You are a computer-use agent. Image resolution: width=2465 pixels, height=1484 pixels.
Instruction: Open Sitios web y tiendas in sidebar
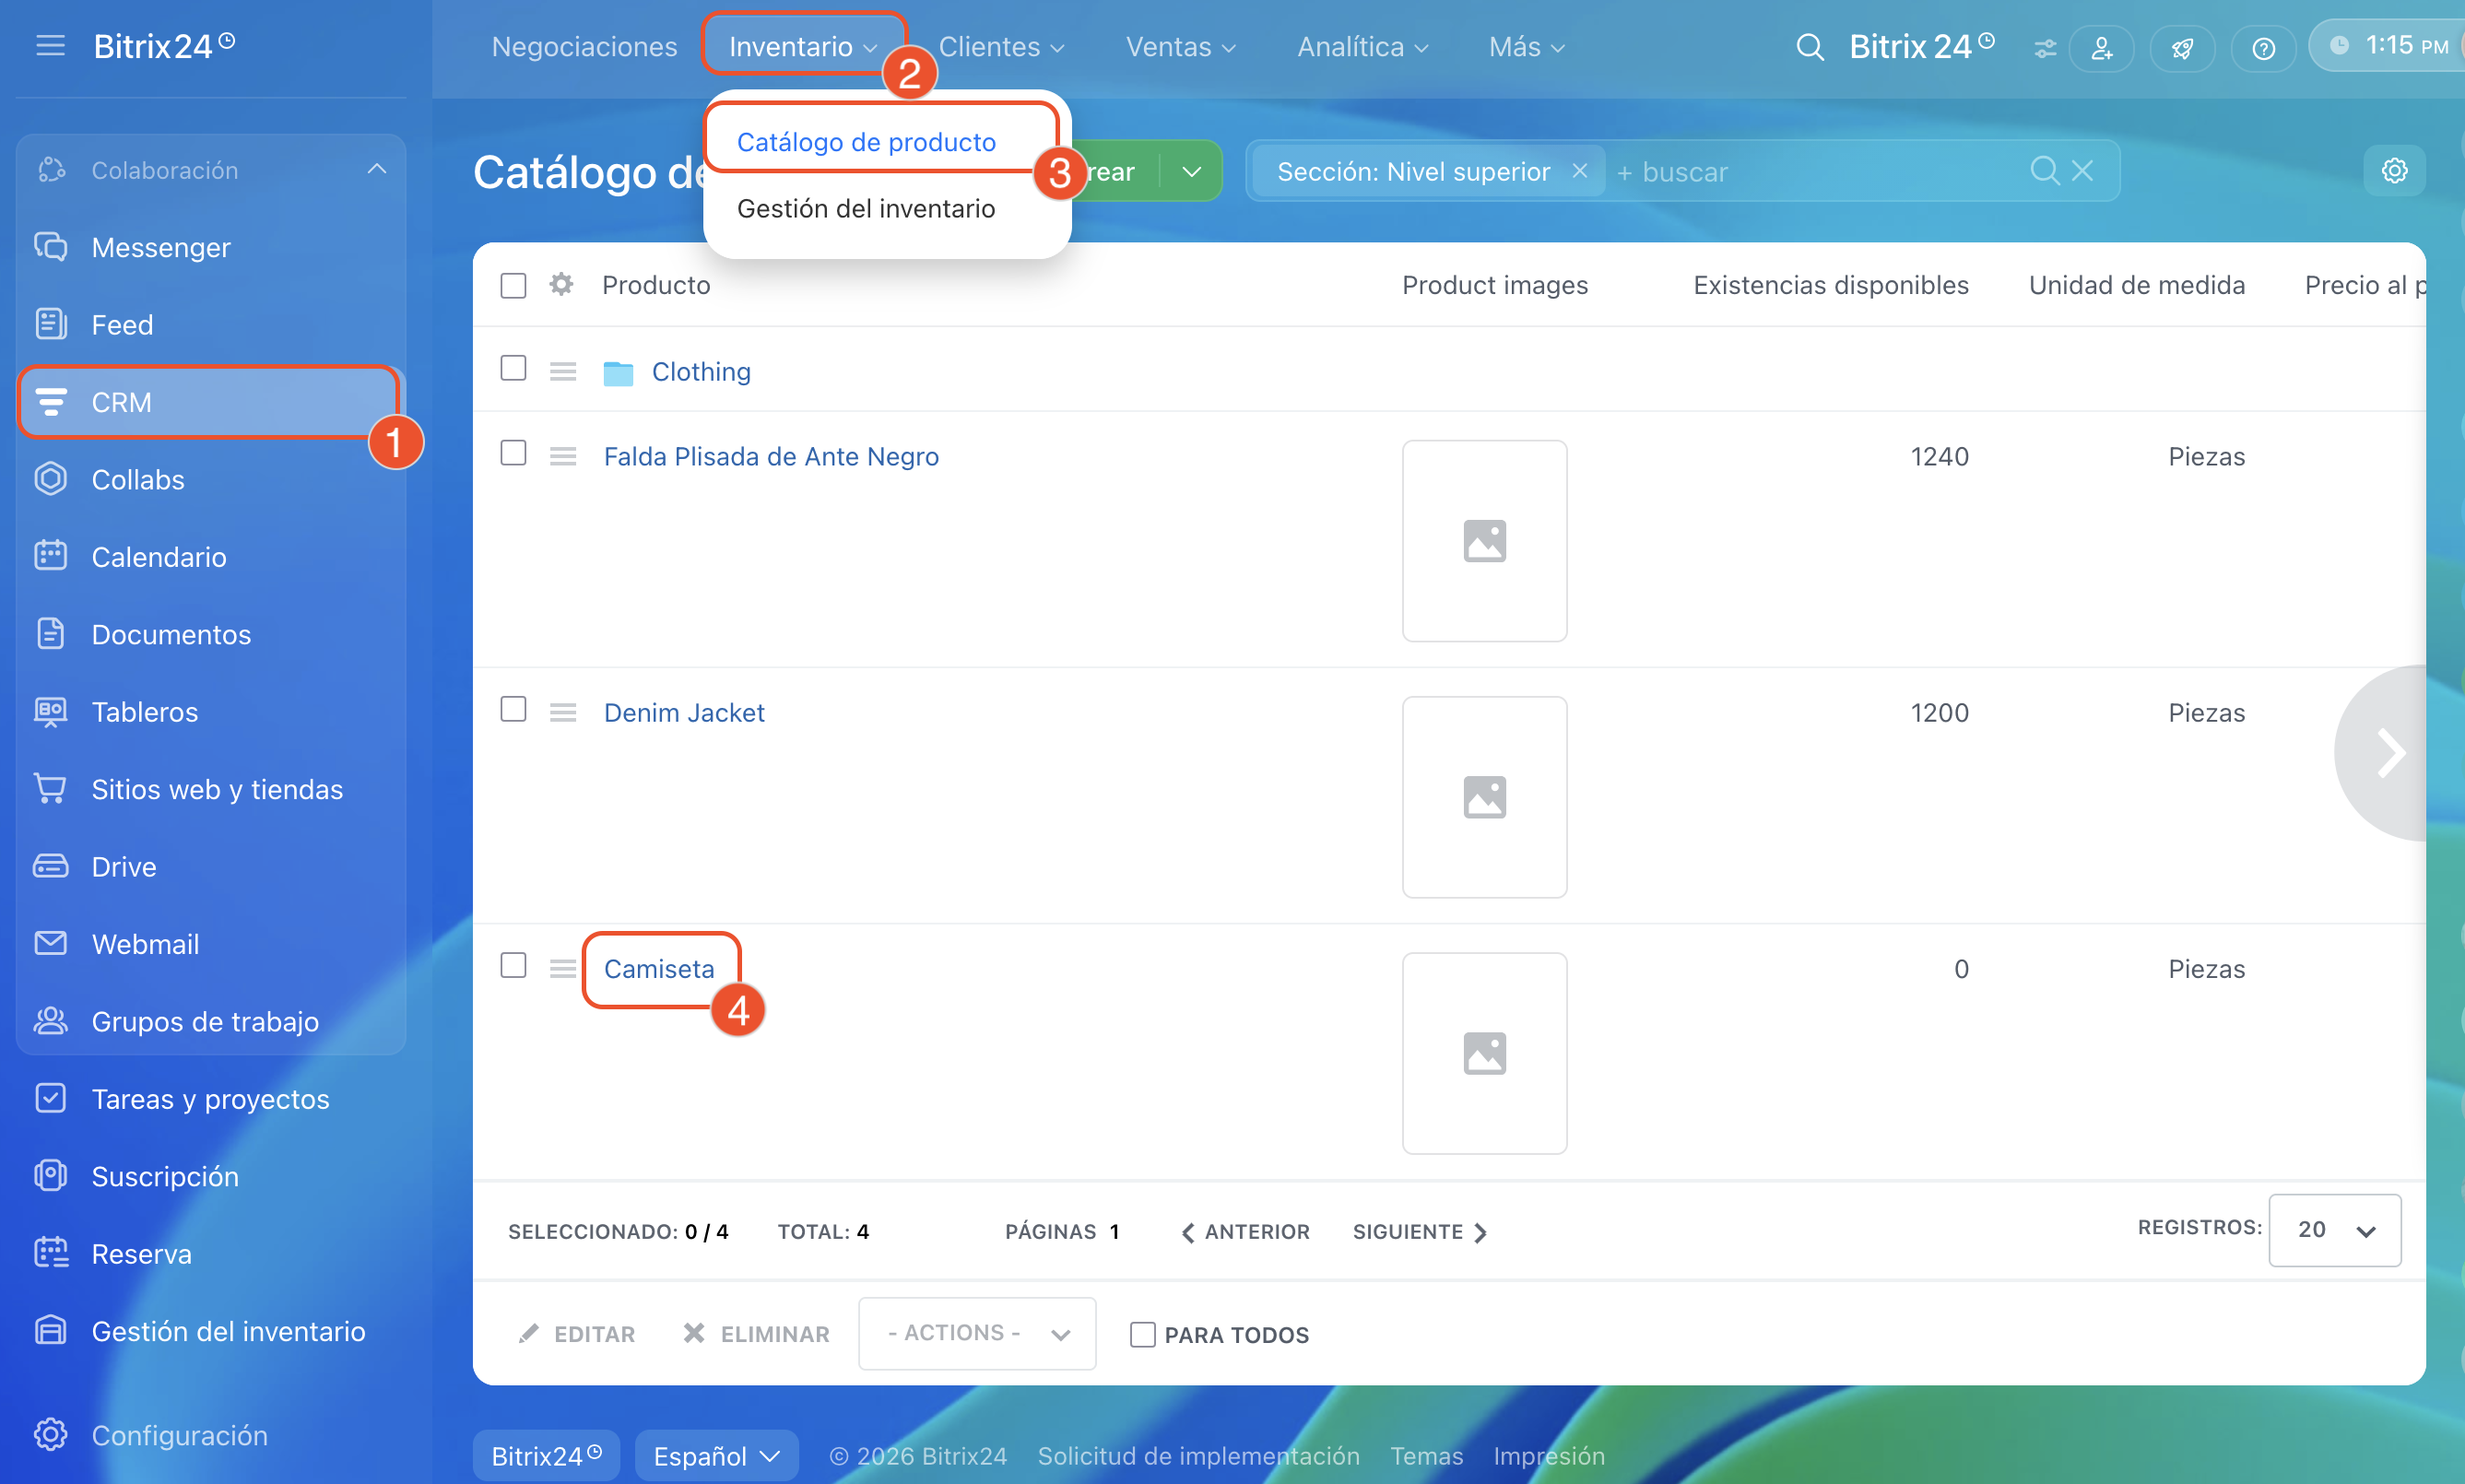(x=217, y=789)
